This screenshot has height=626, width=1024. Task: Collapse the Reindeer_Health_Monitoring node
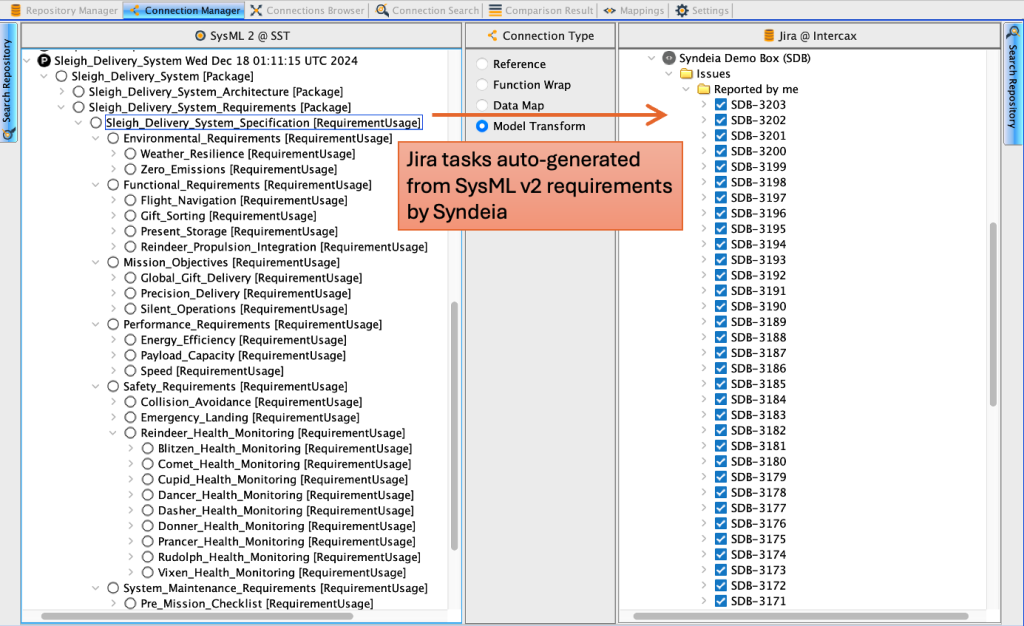tap(113, 433)
